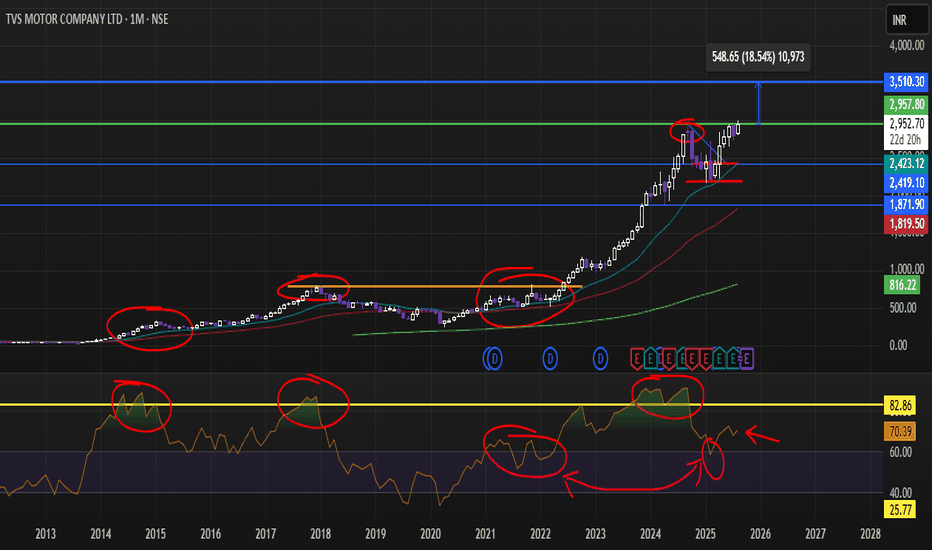Click the 2022 label on time axis
The width and height of the screenshot is (932, 550).
[x=540, y=534]
